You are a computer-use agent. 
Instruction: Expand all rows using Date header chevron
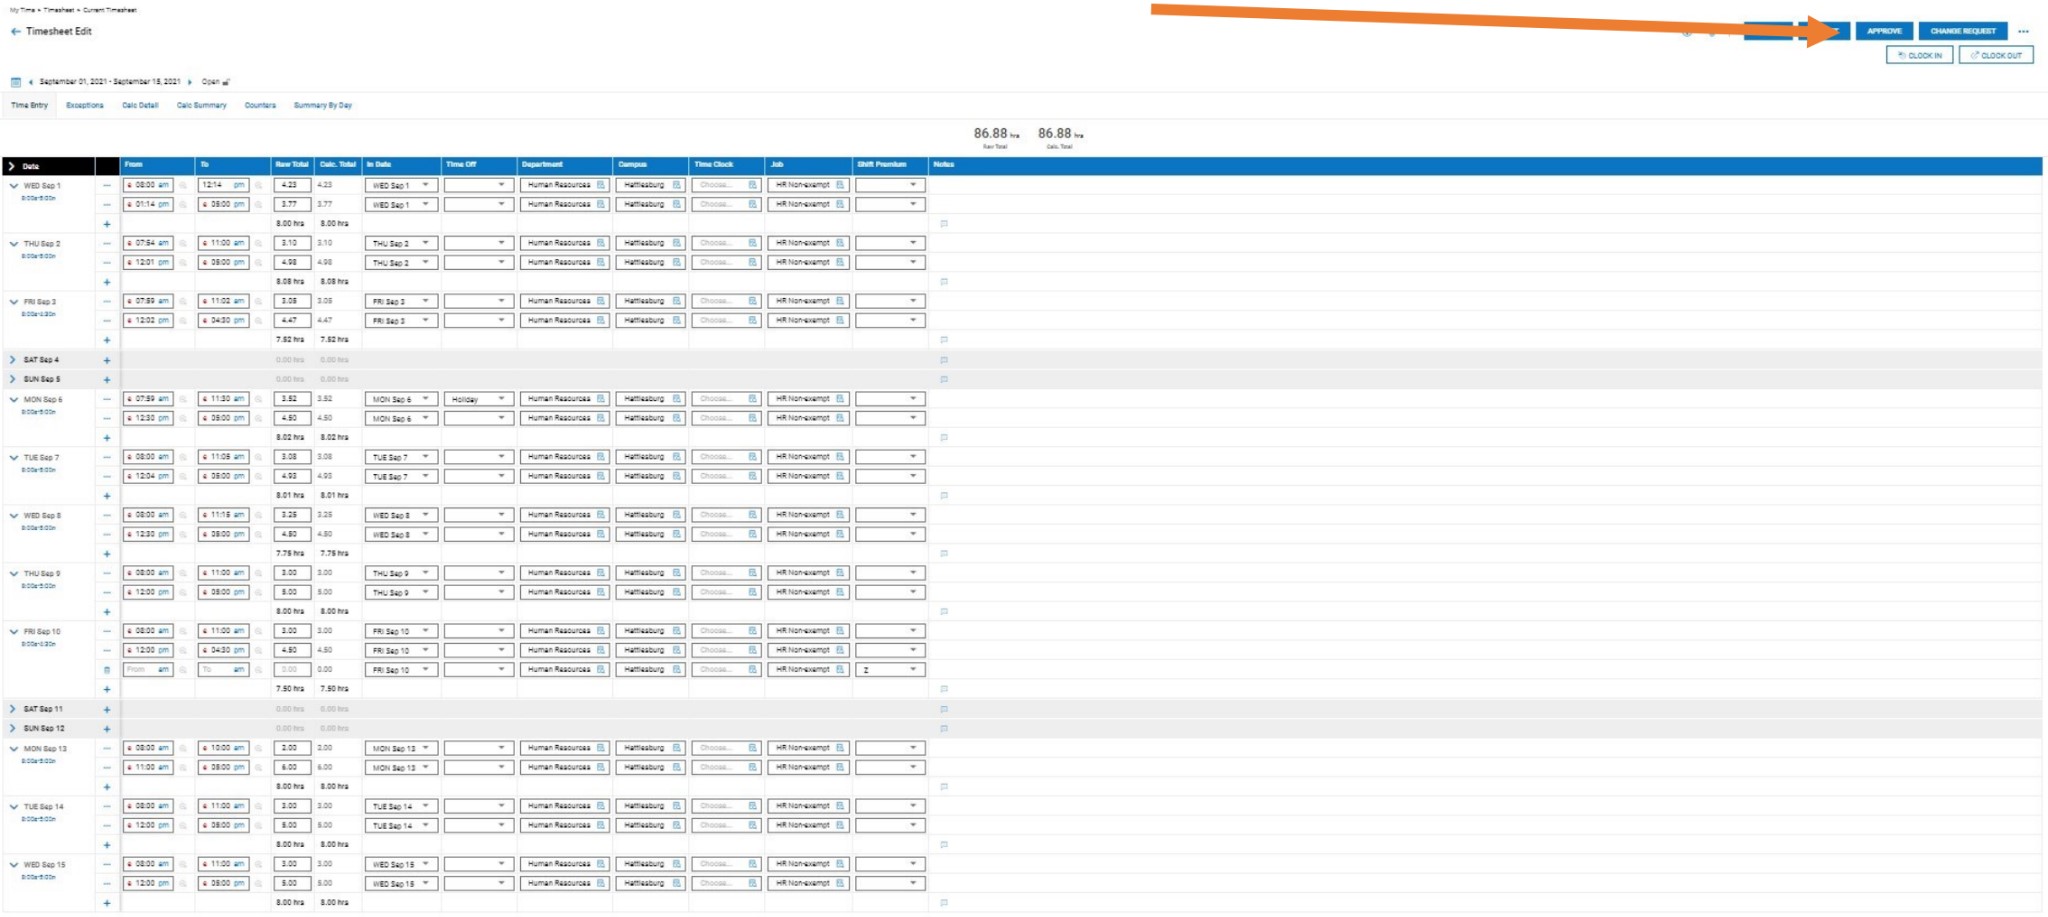coord(12,166)
